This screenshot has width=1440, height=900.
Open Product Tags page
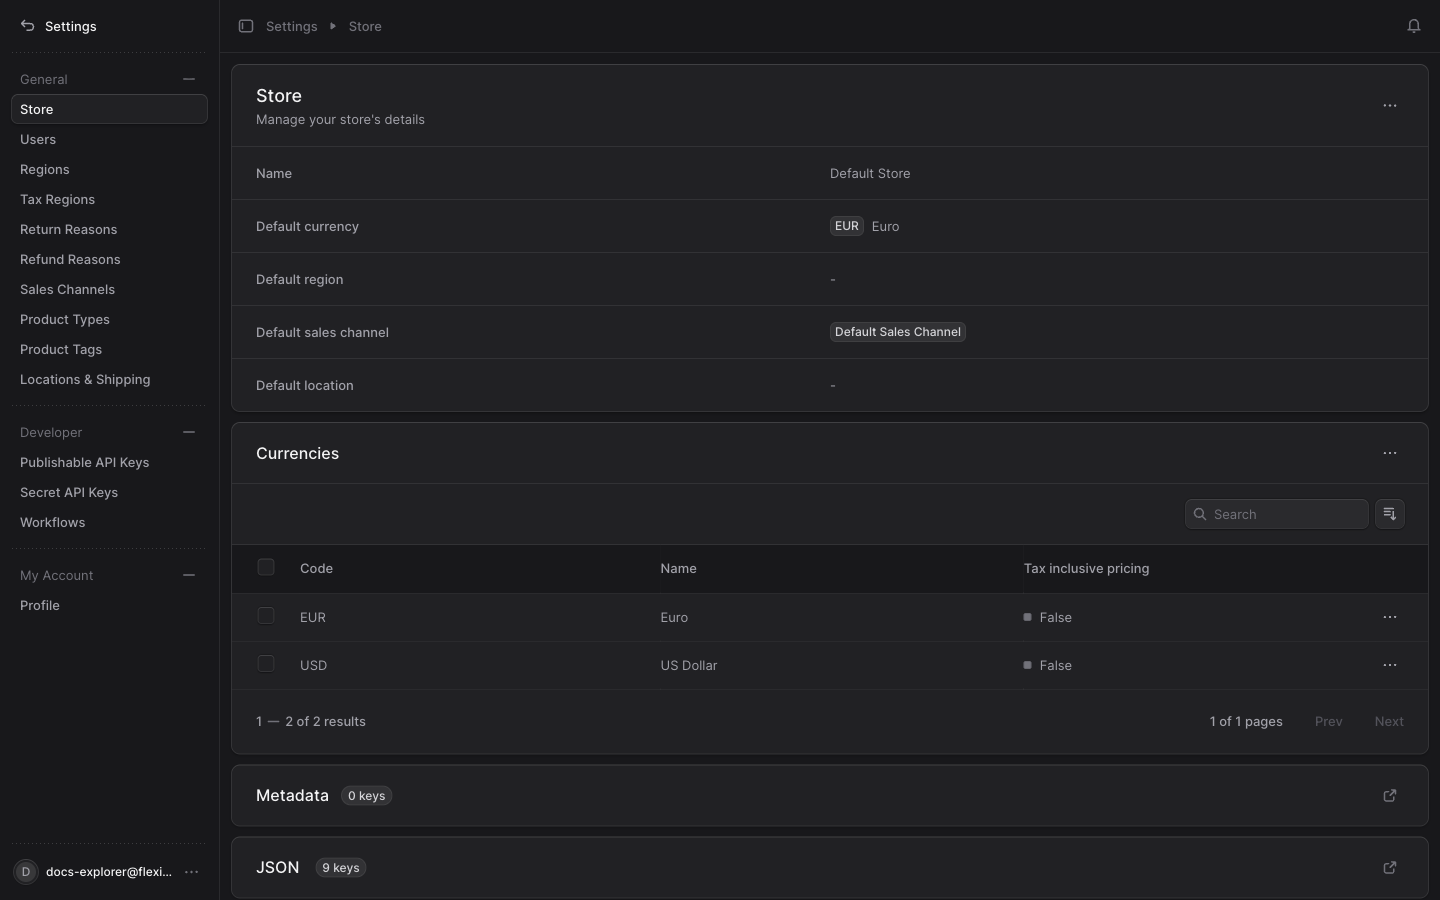click(x=109, y=349)
